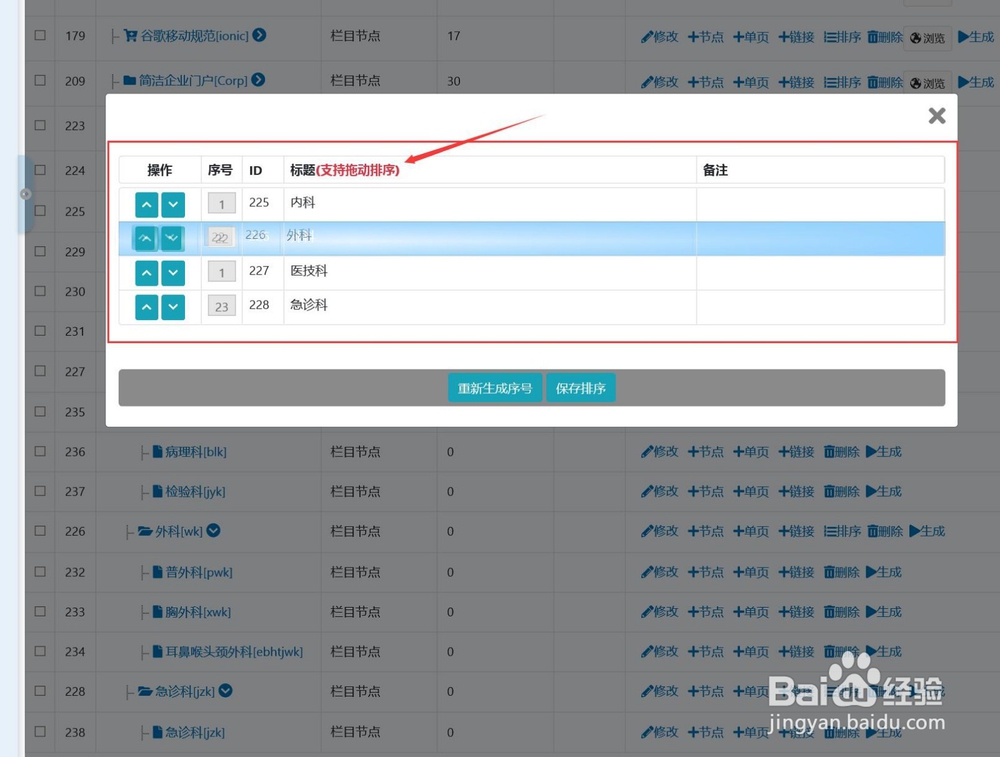The image size is (1000, 757).
Task: Click 生成 for 病理科 row 236
Action: click(x=883, y=452)
